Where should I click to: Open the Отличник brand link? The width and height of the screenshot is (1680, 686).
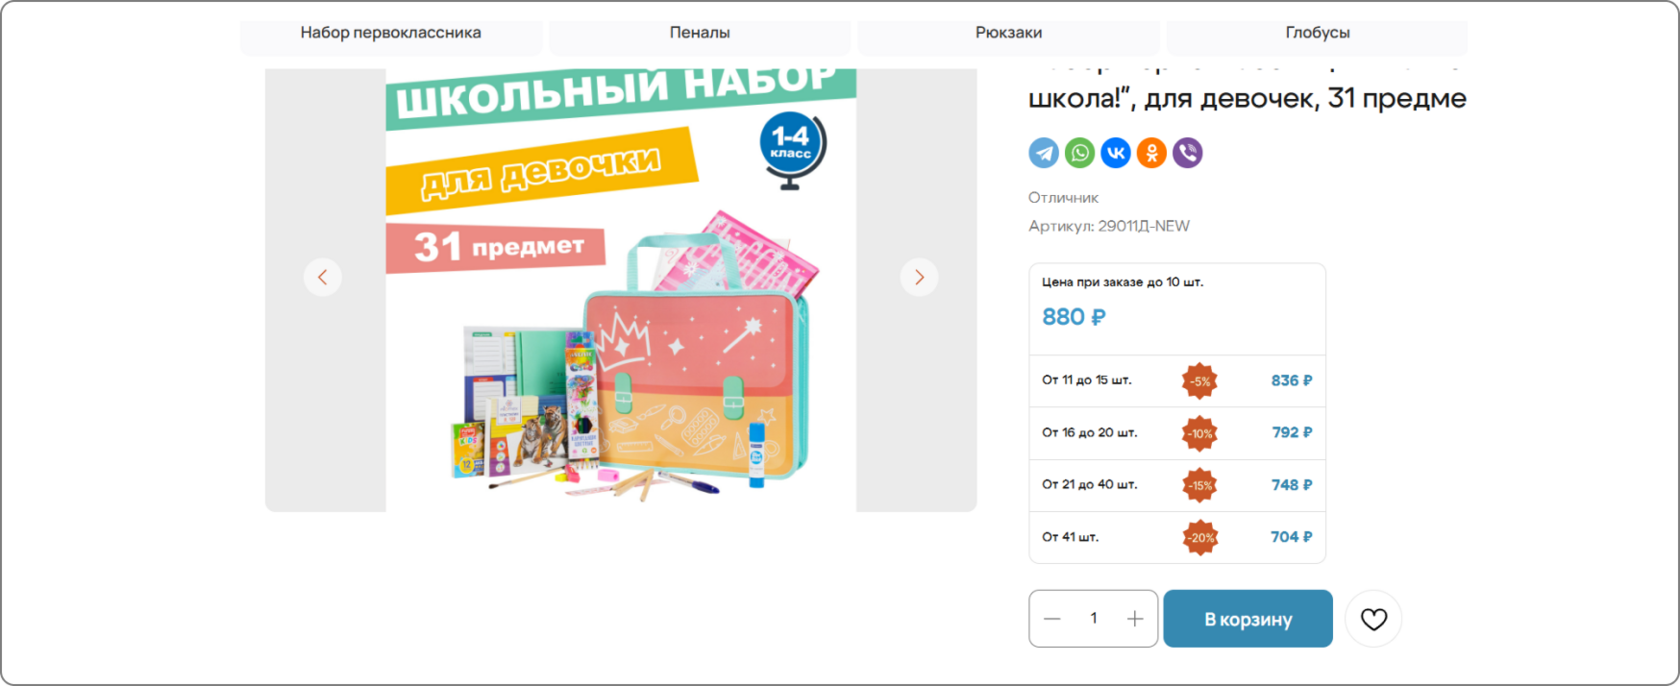coord(1063,198)
